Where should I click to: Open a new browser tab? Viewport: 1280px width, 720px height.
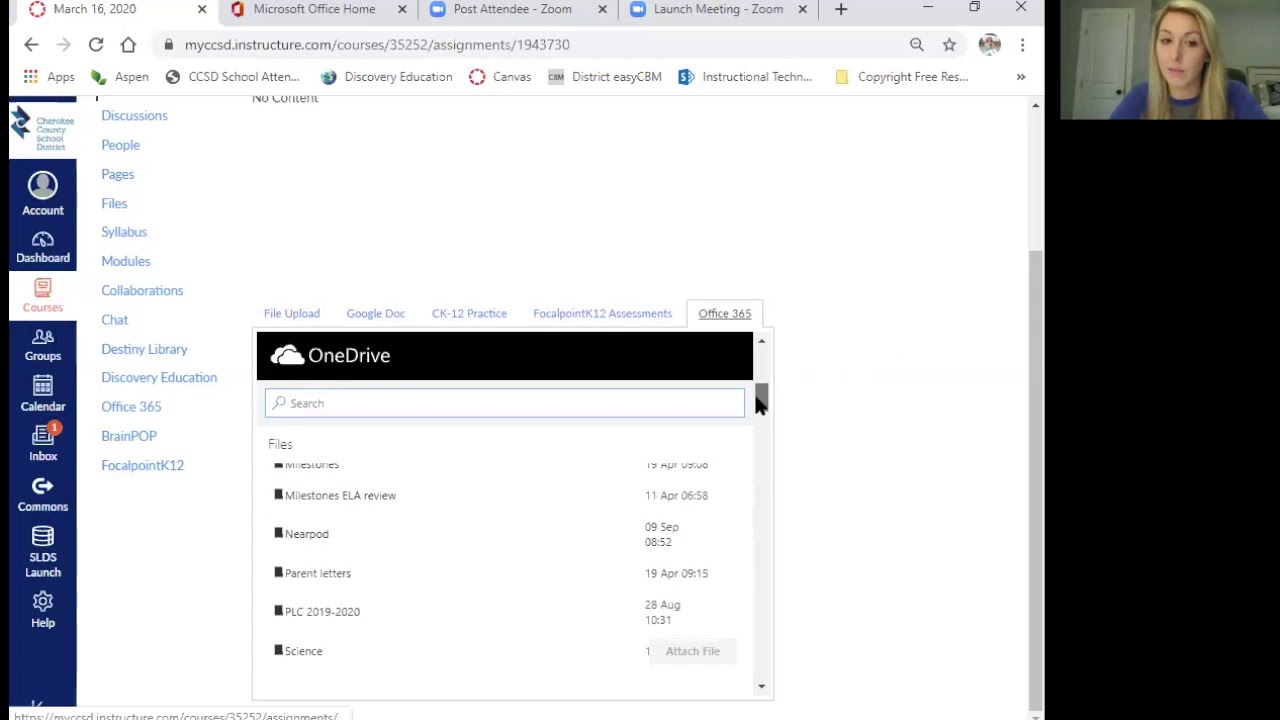841,9
